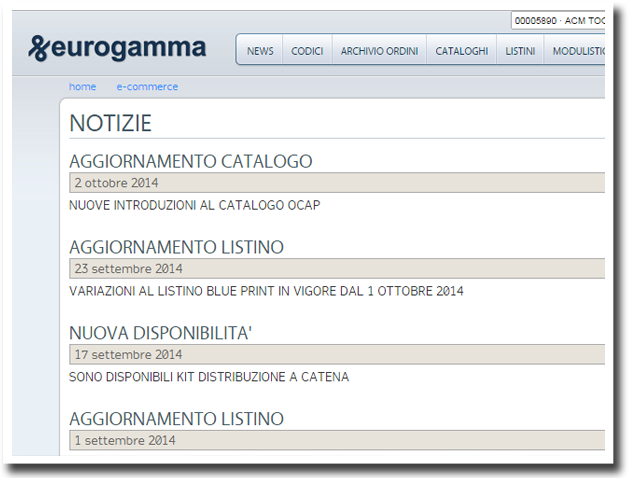Screen dimensions: 636x478
Task: Open the CATALOGHI tab
Action: click(462, 51)
